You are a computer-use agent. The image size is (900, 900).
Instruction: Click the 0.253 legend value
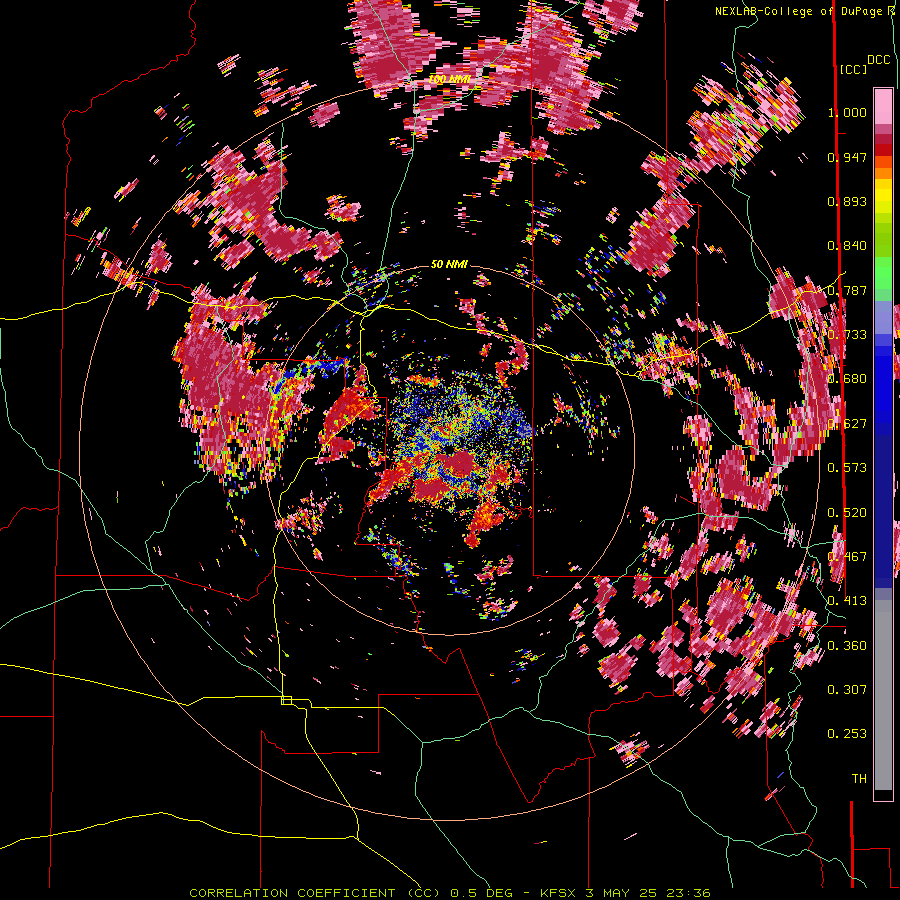[x=847, y=734]
